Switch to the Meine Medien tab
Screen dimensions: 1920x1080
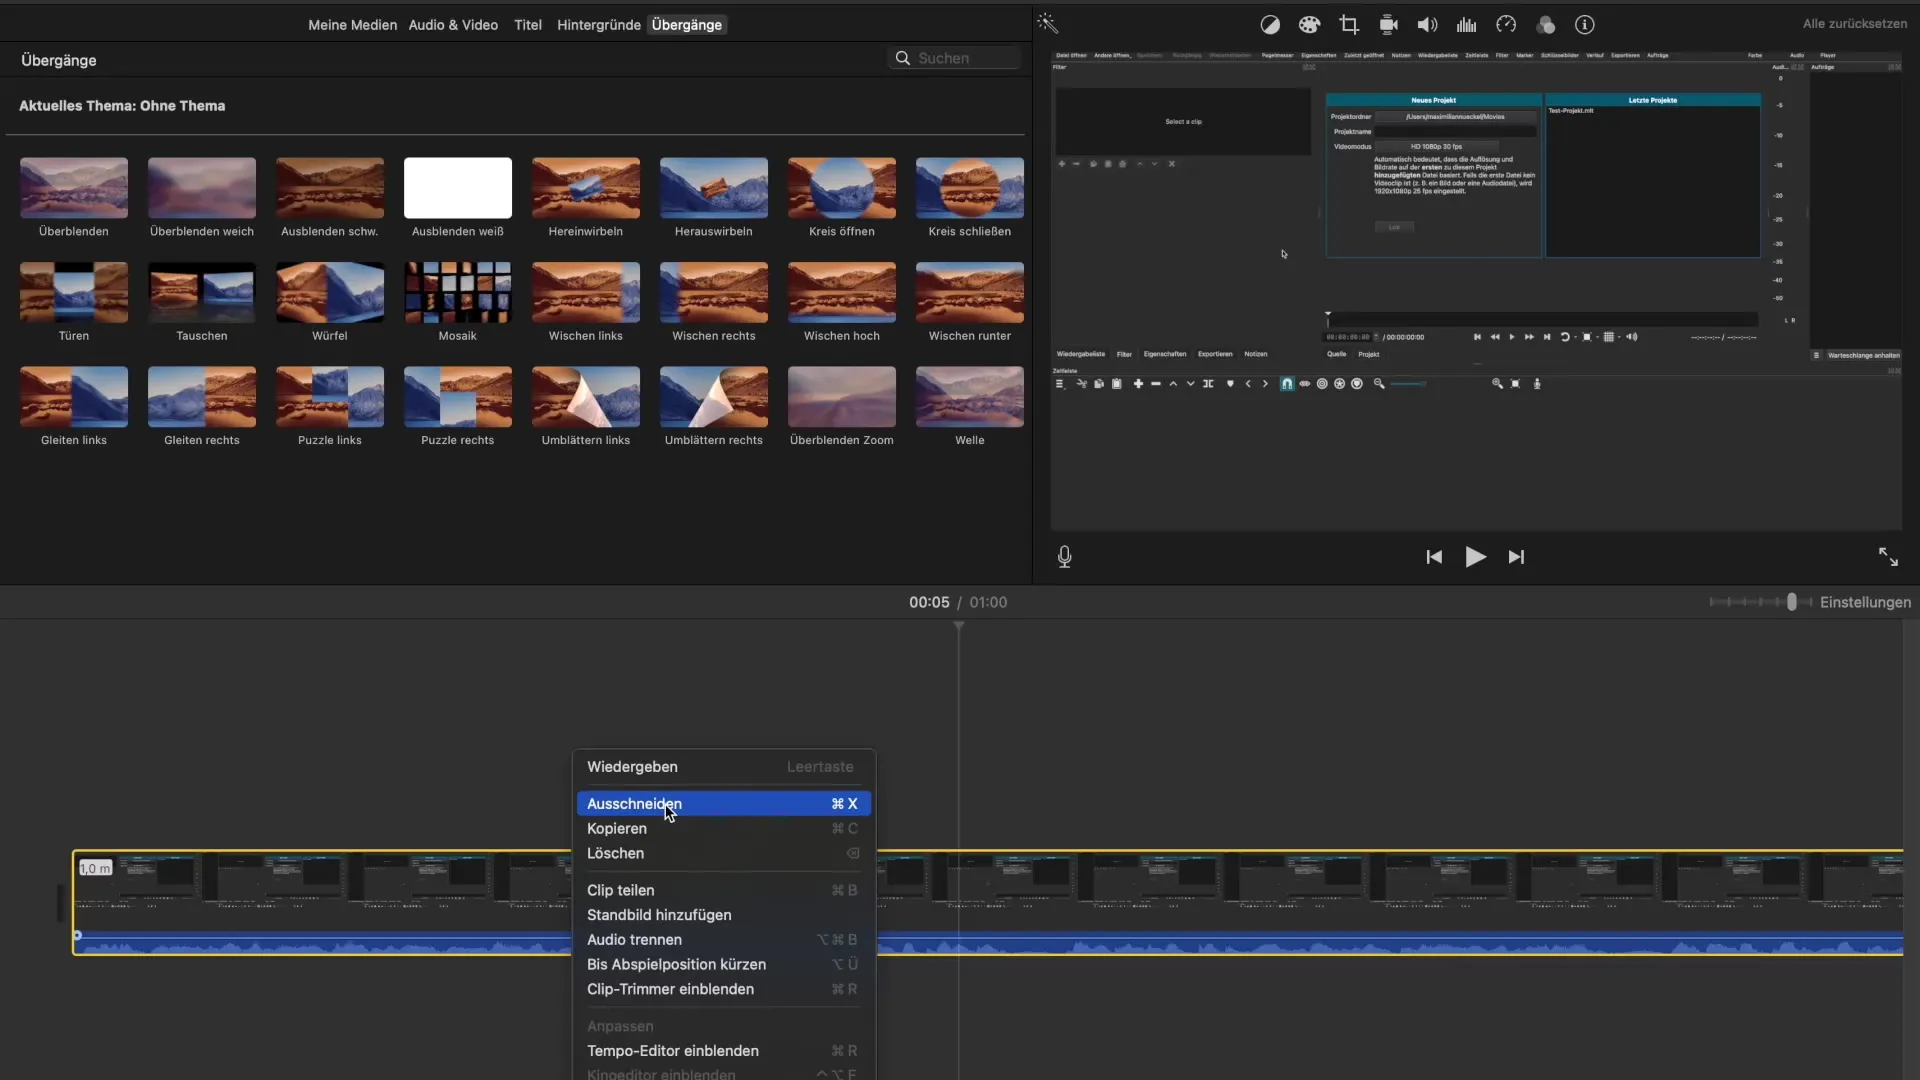(x=352, y=25)
